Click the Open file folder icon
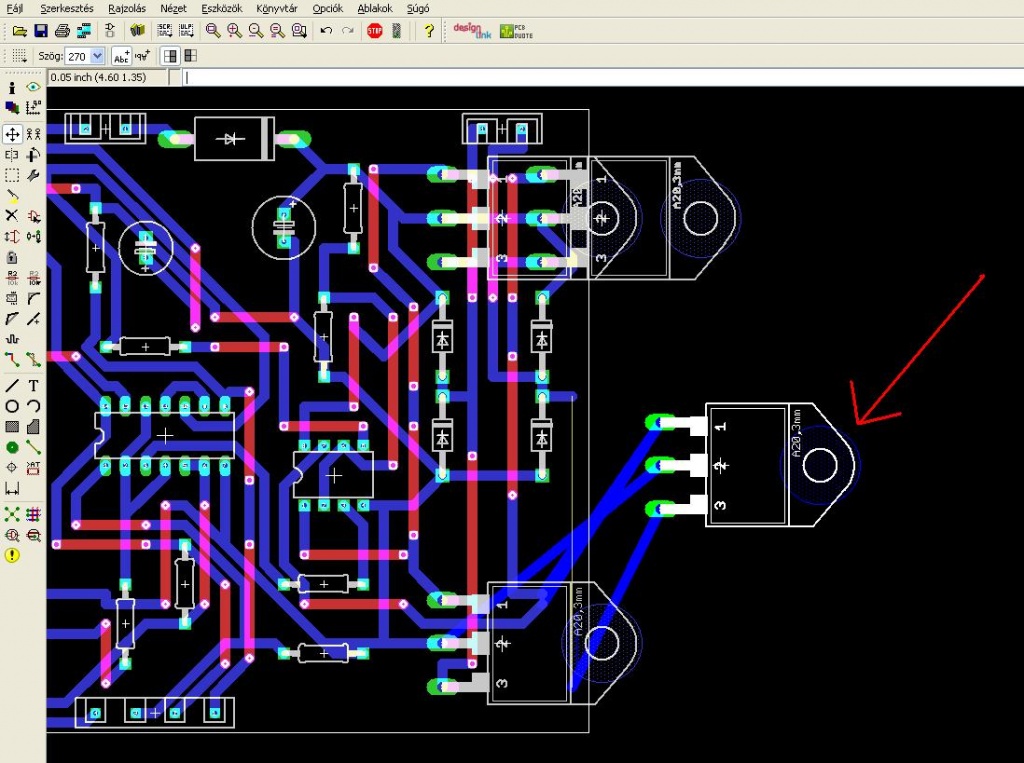 pyautogui.click(x=20, y=31)
